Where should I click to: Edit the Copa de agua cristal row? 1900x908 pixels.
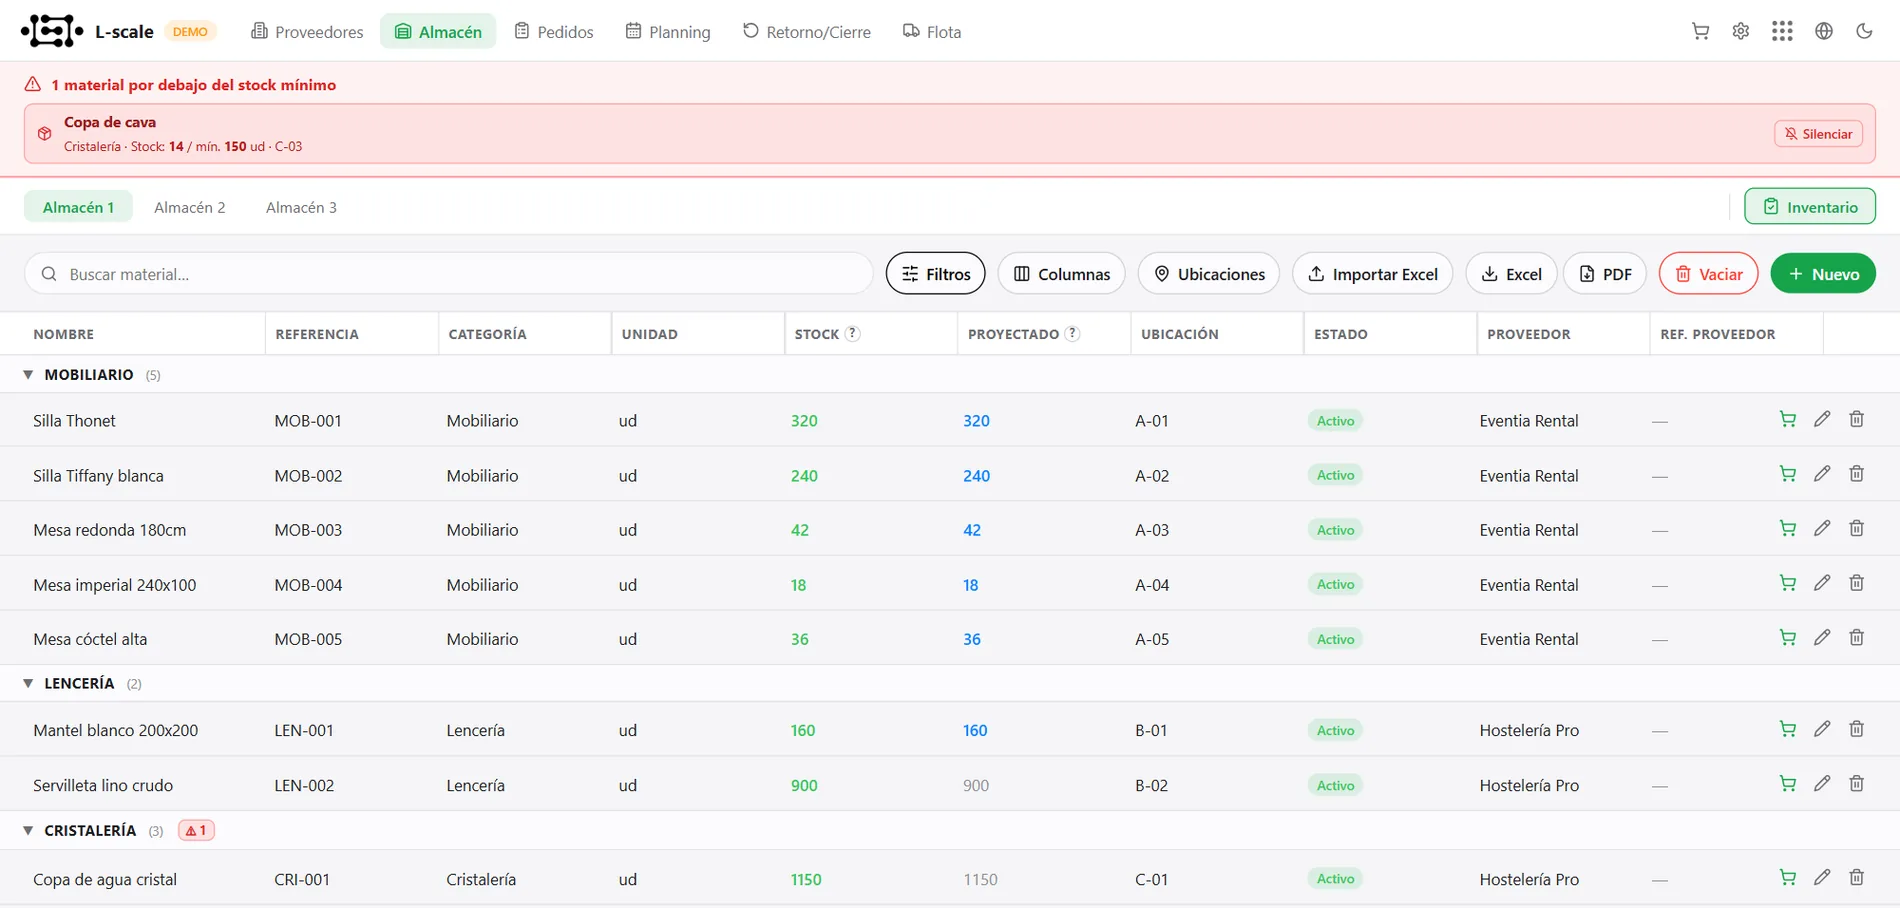(1822, 878)
